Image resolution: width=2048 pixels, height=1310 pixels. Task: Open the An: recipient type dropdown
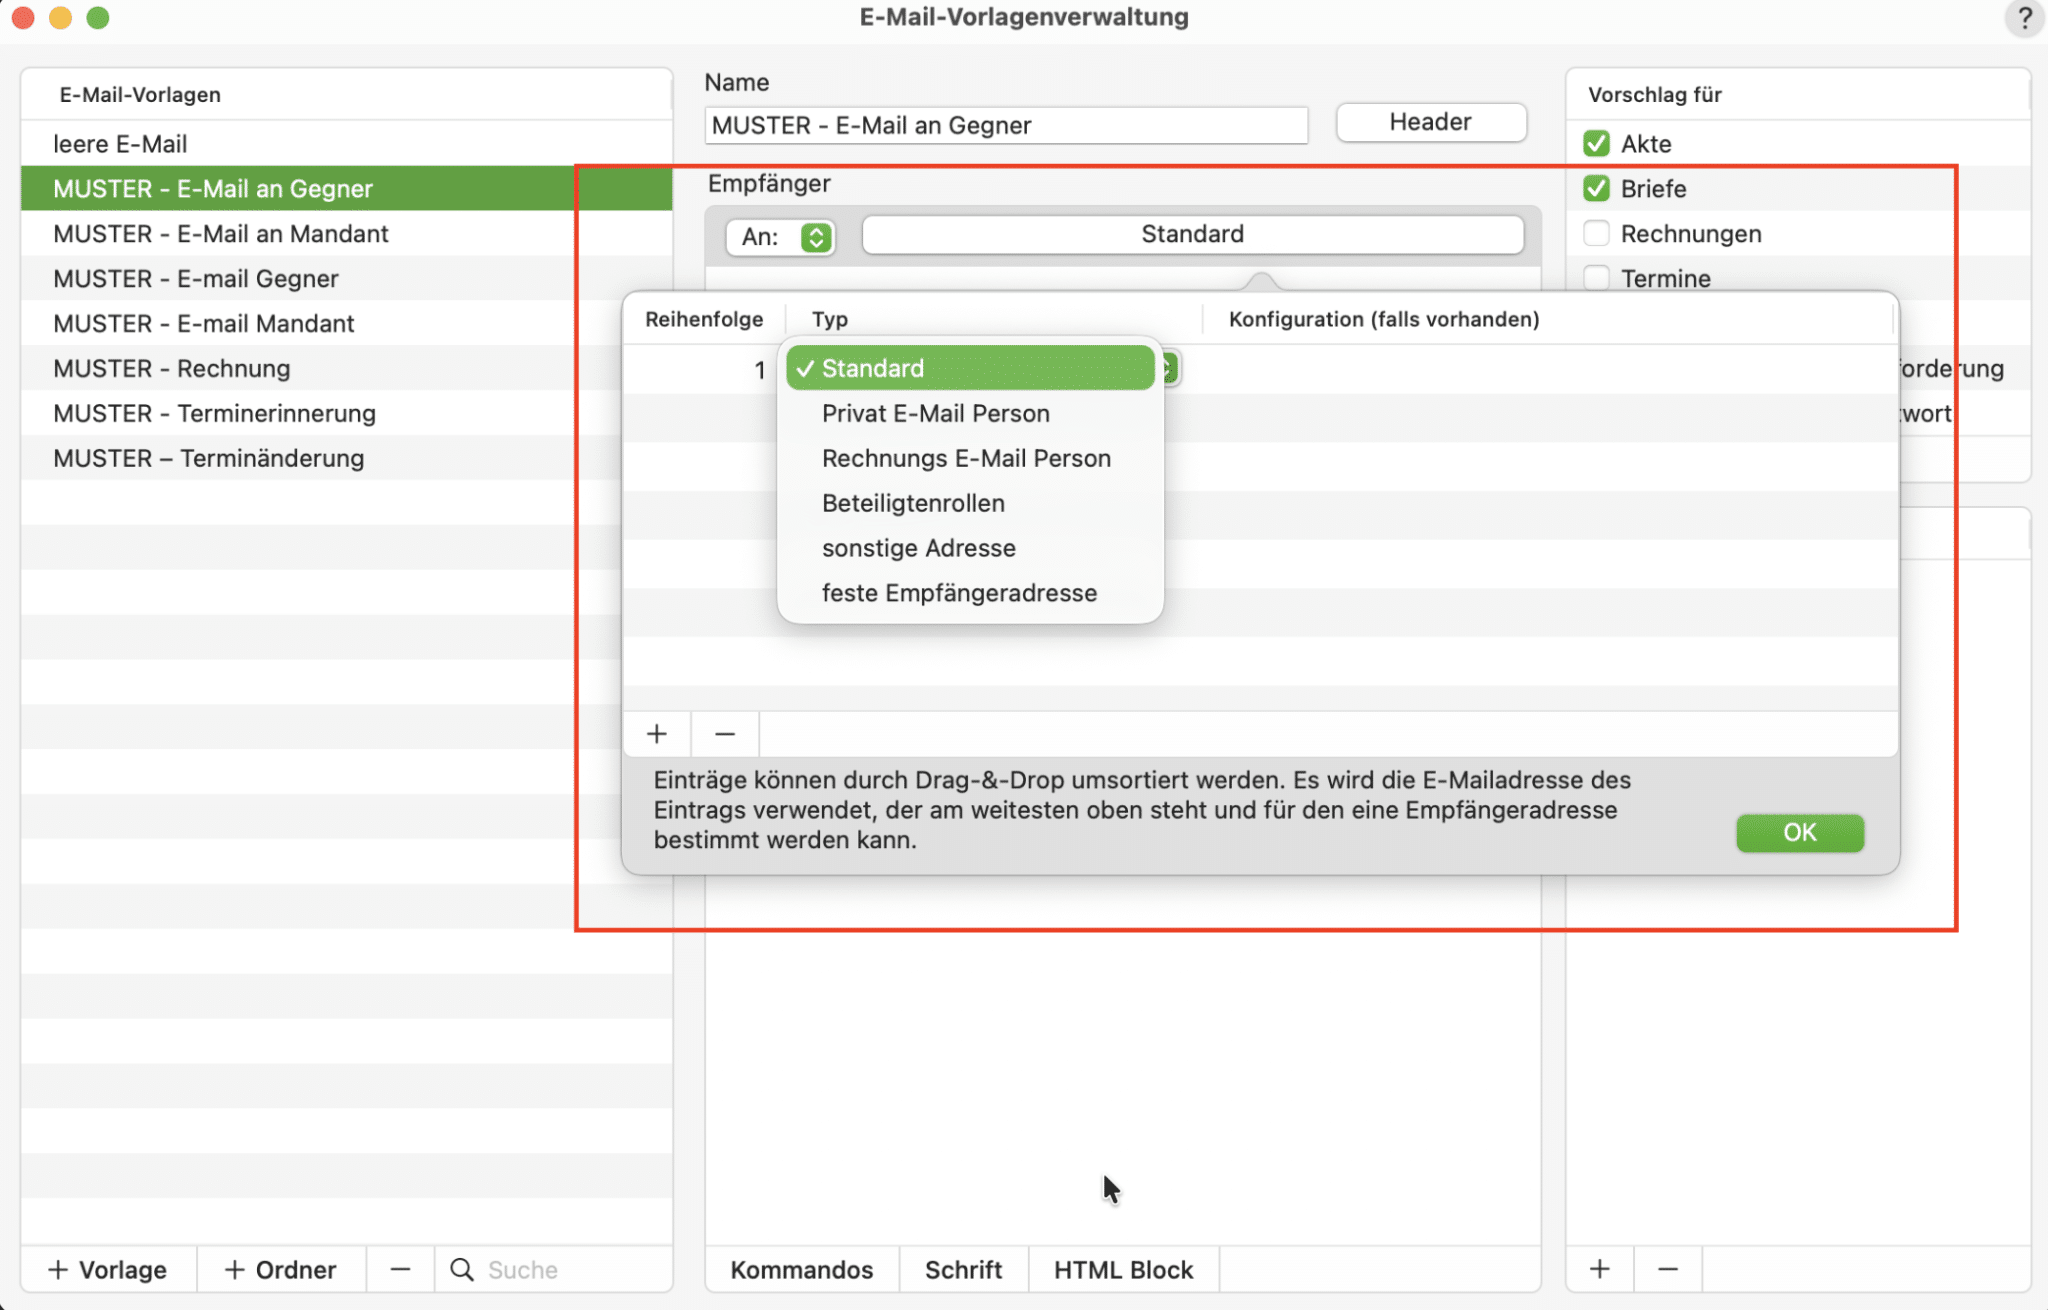[781, 237]
